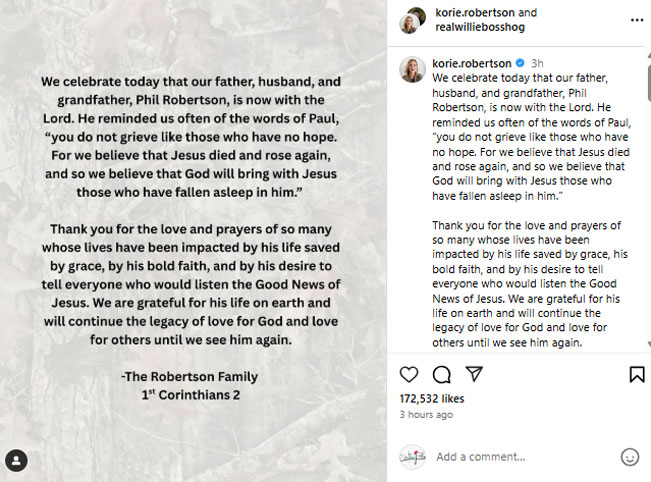Open the profile picture in post header
The height and width of the screenshot is (482, 651).
412,20
